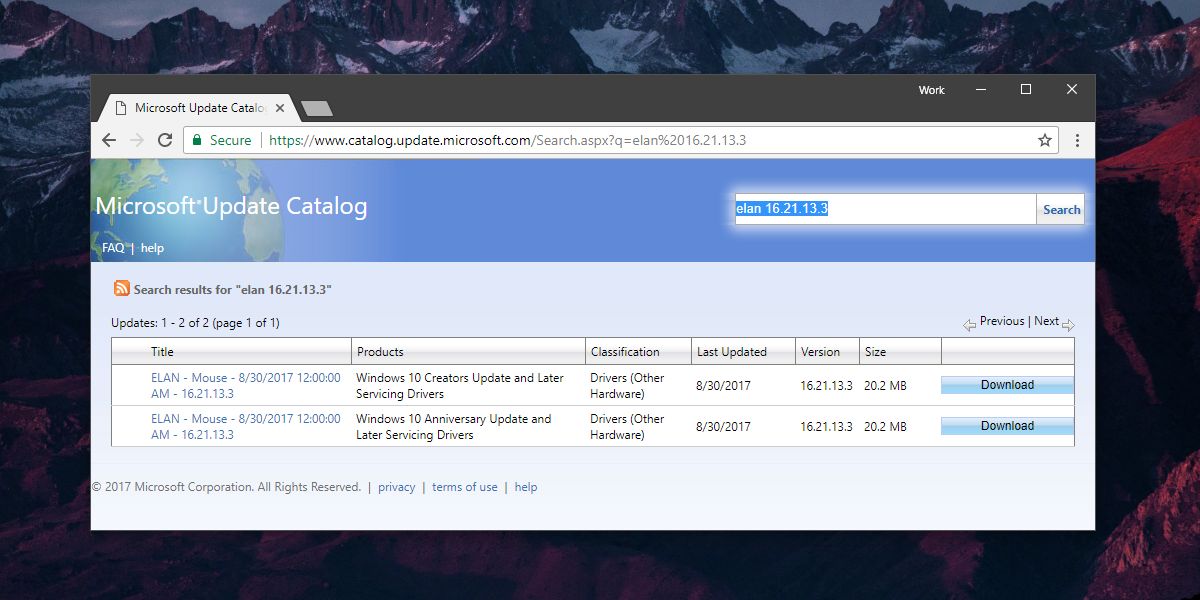Click the browser forward arrow

point(137,140)
